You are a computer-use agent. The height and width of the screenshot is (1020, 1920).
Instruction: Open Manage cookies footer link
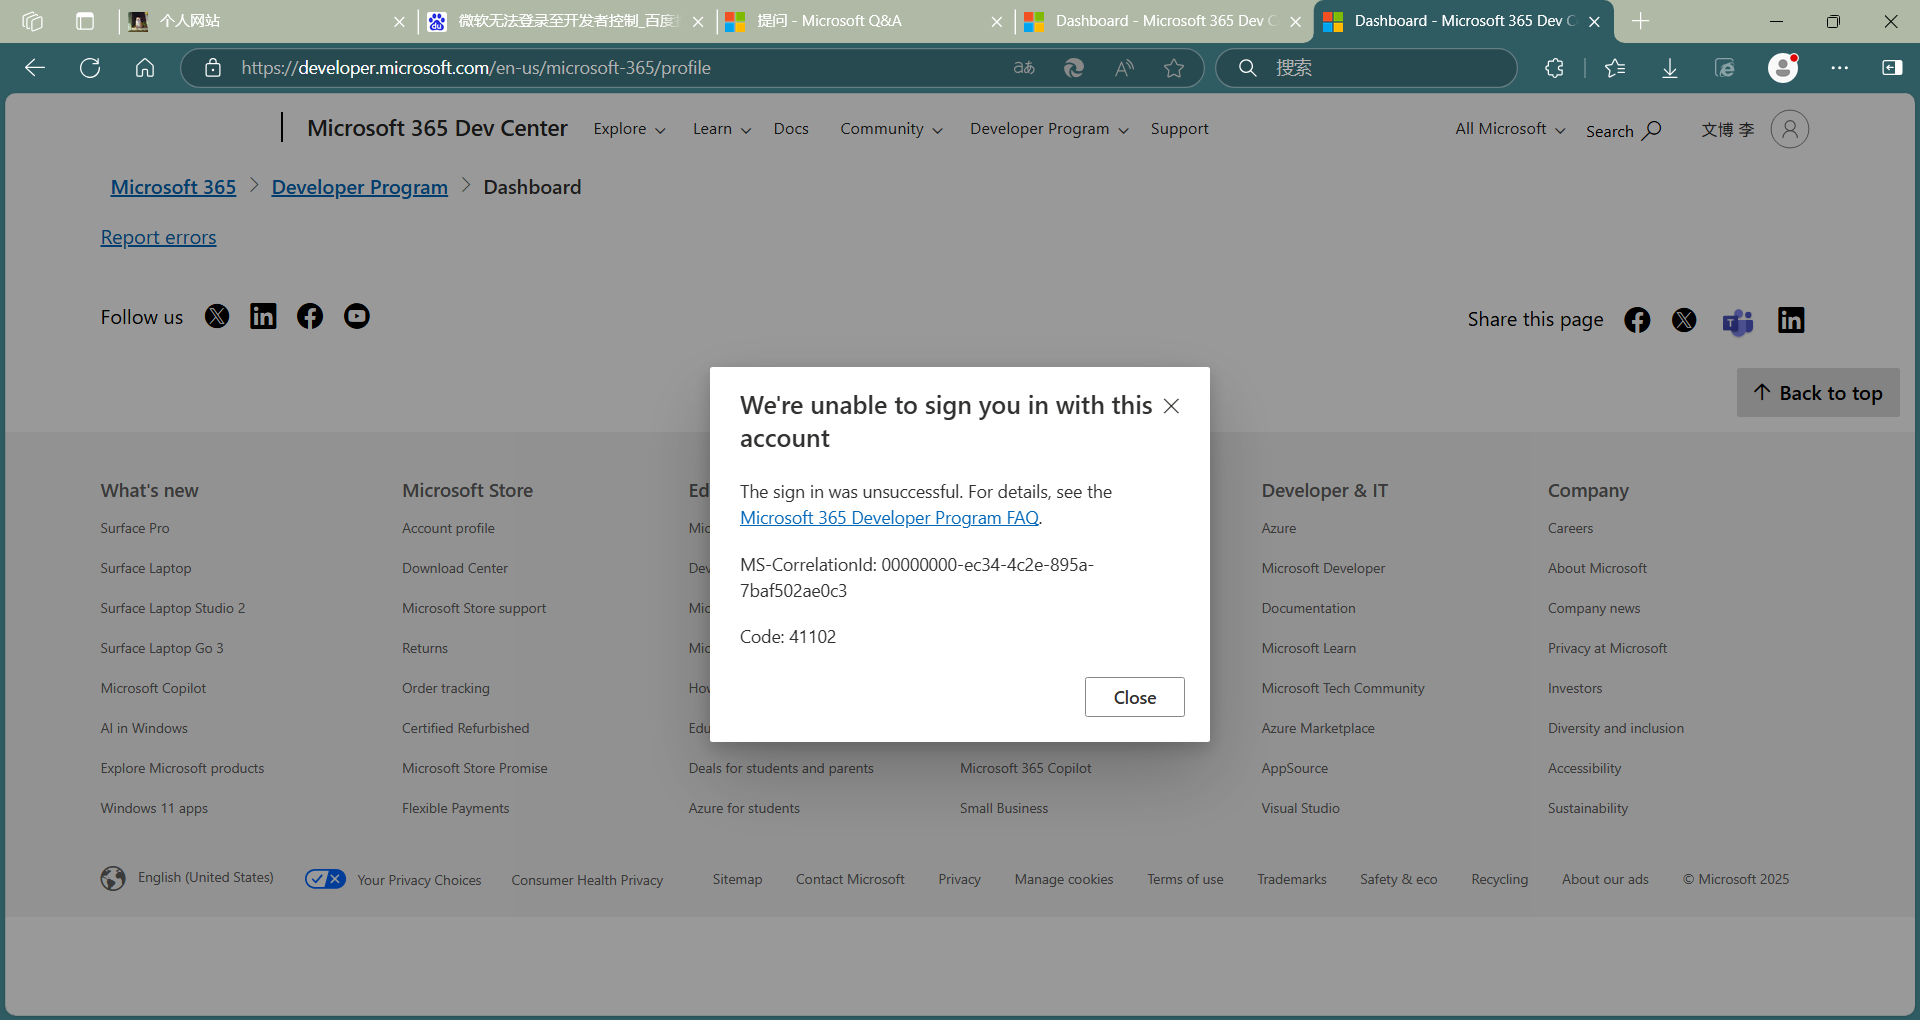(1064, 879)
